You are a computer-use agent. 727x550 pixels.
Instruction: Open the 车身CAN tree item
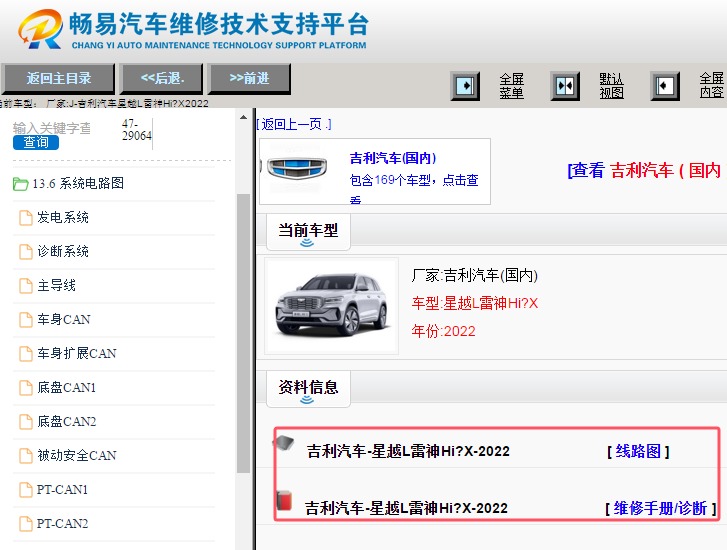pos(64,320)
